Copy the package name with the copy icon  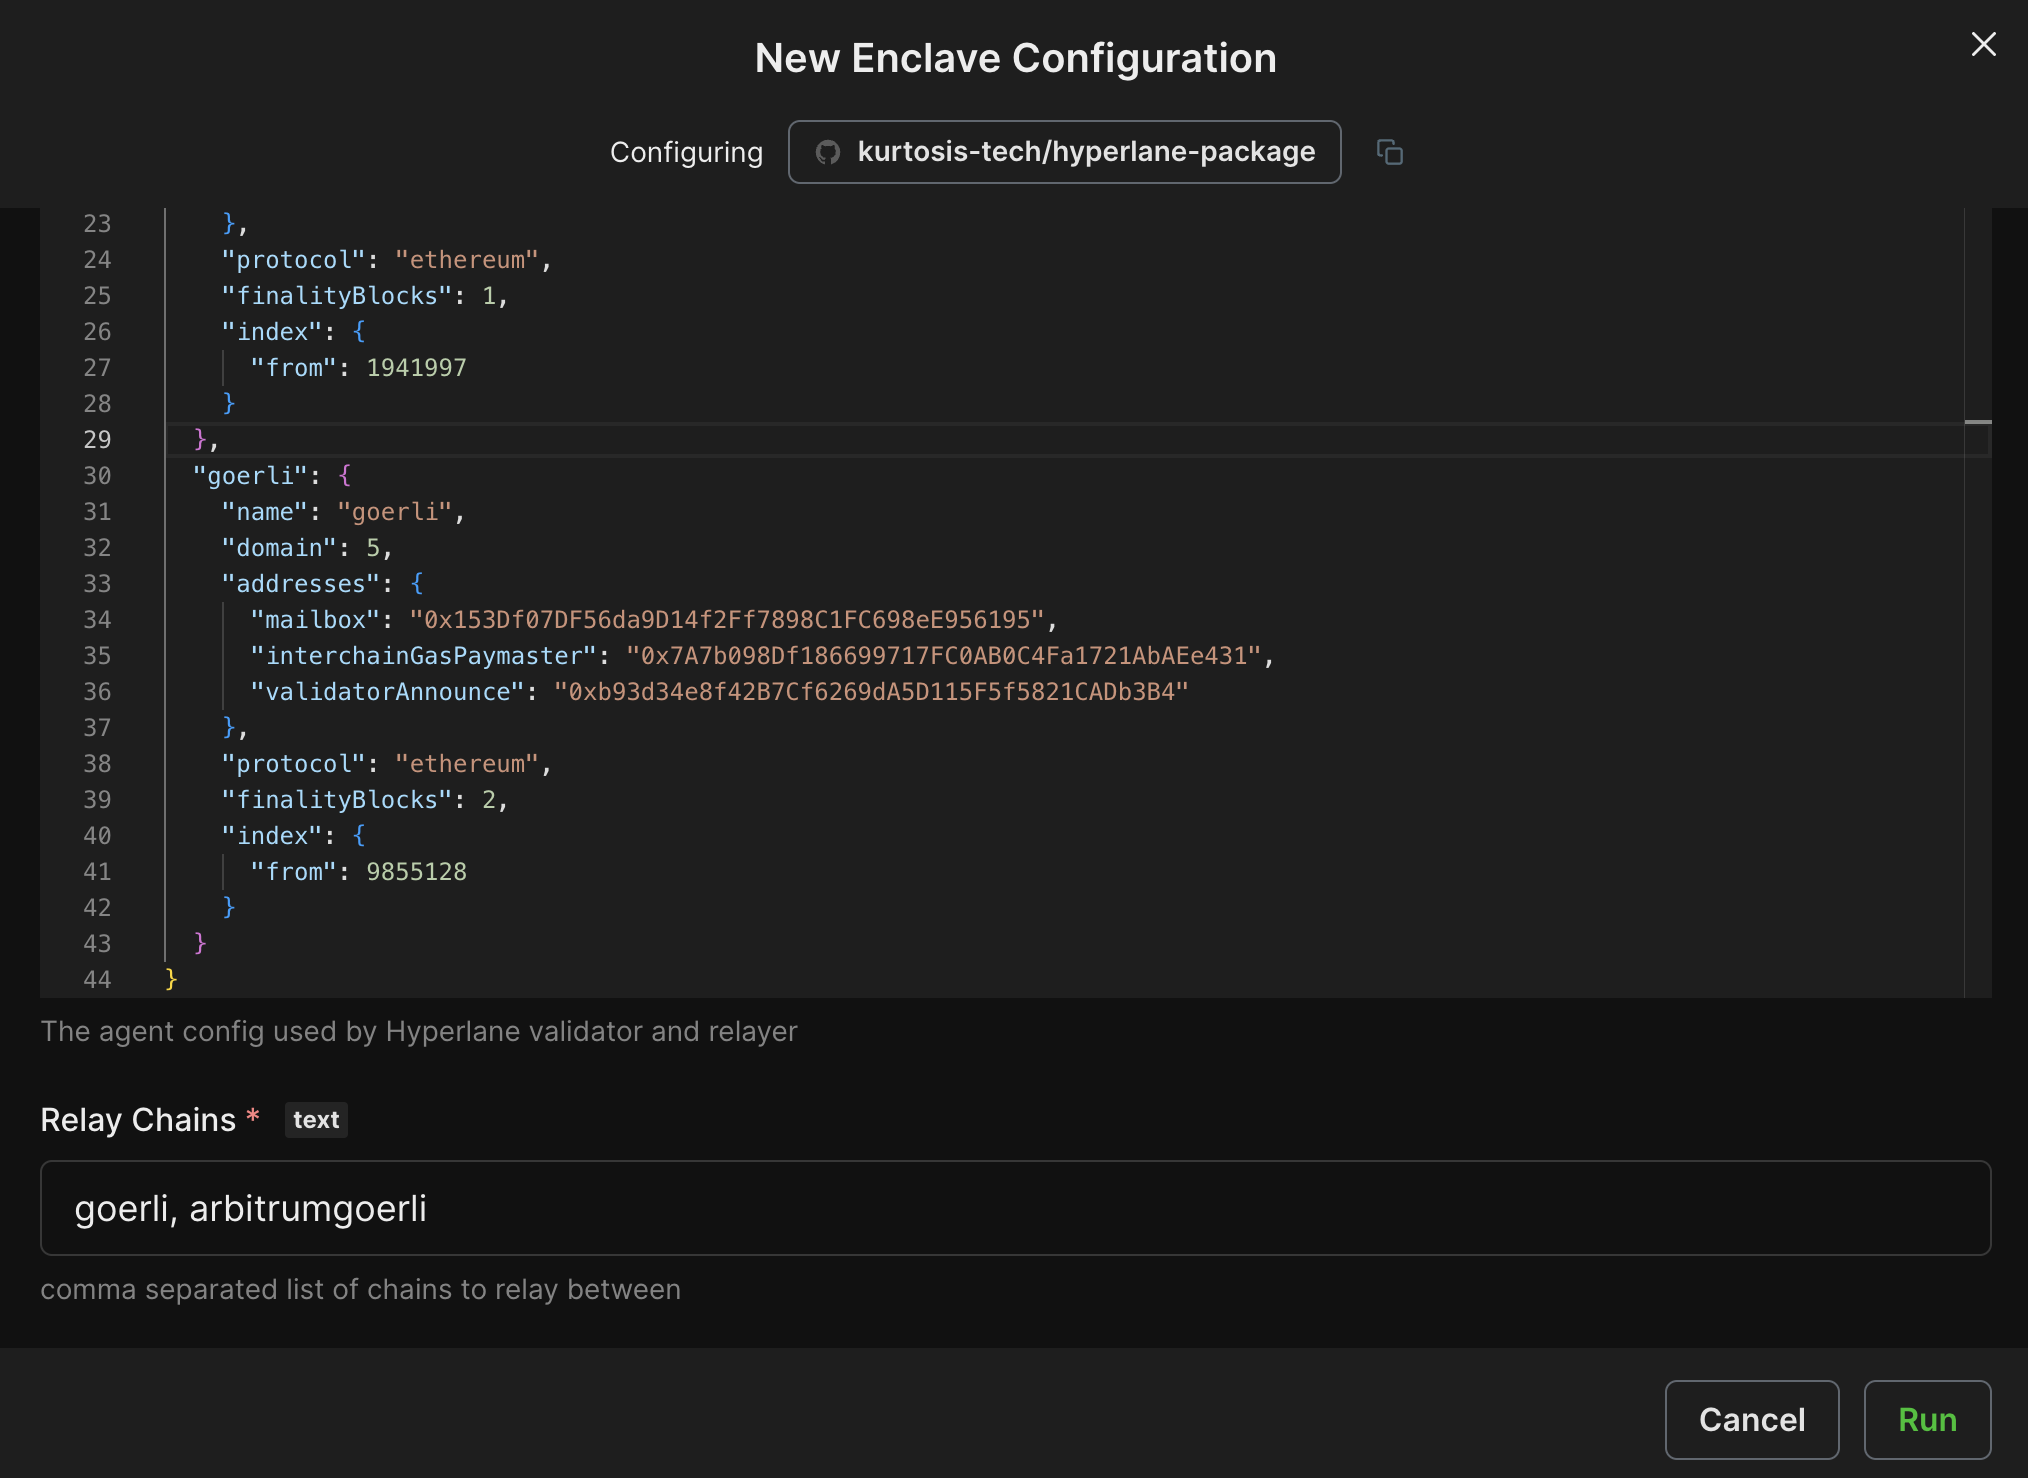pos(1390,152)
